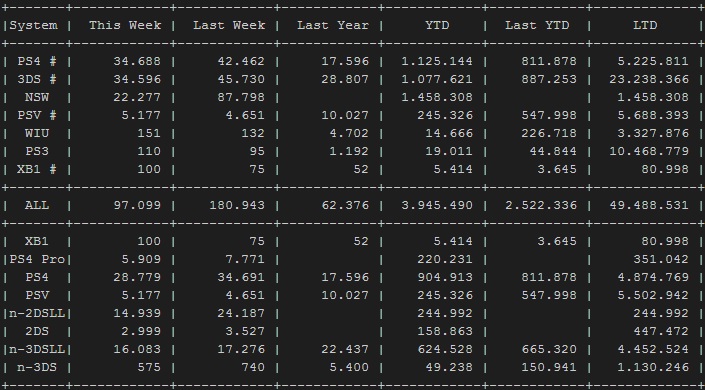
Task: Select the Last YTD column header
Action: click(537, 25)
